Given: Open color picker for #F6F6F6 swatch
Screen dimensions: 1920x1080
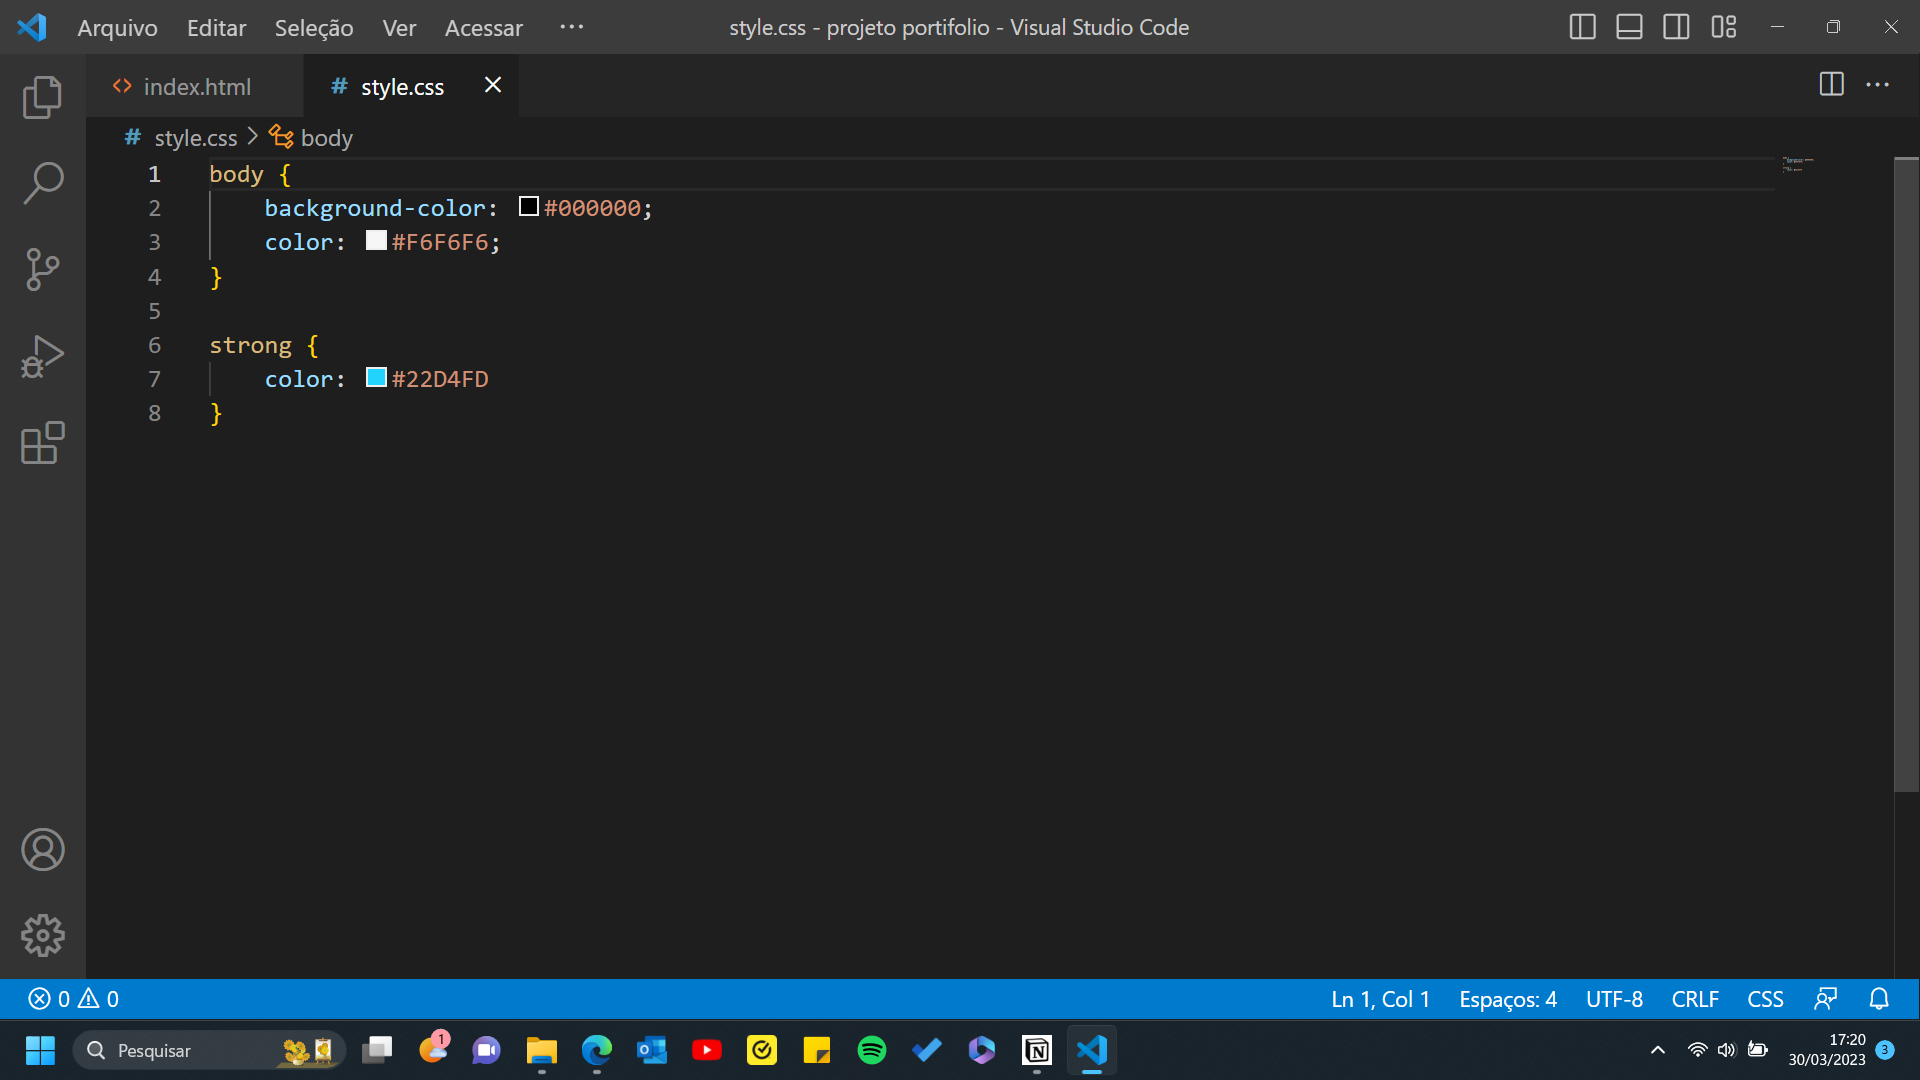Looking at the screenshot, I should tap(376, 240).
